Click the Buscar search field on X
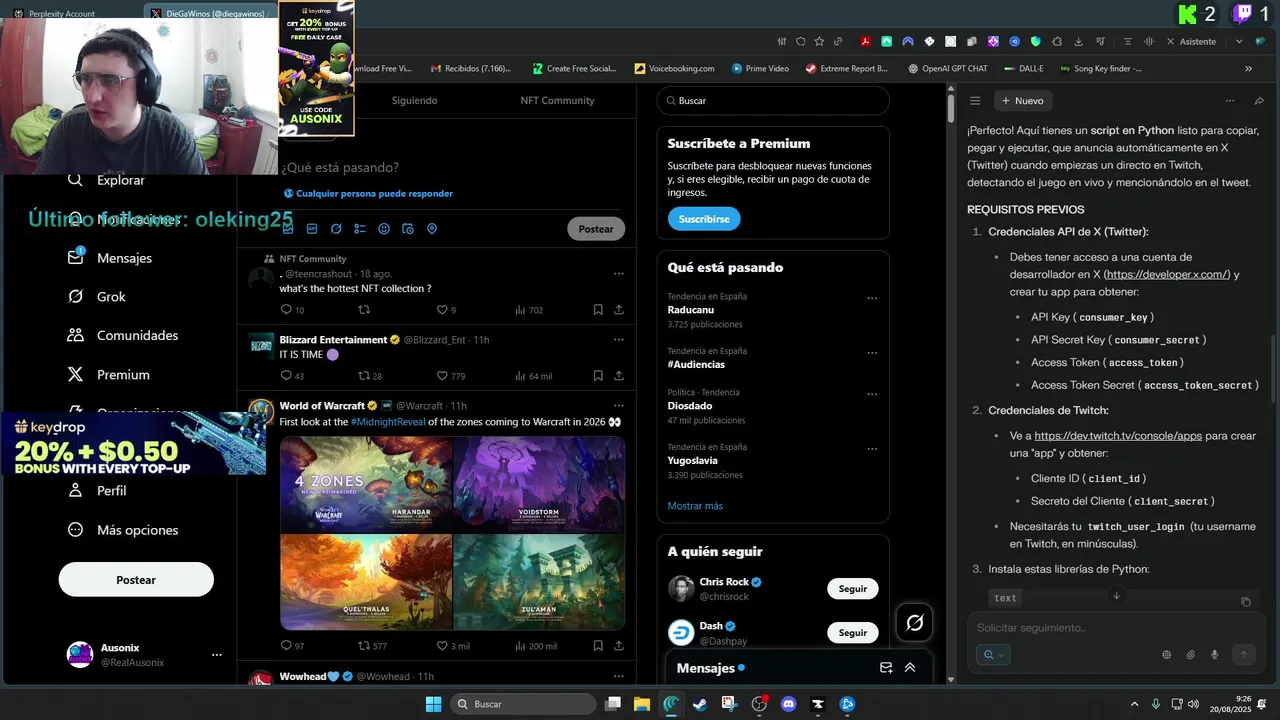 [x=773, y=101]
